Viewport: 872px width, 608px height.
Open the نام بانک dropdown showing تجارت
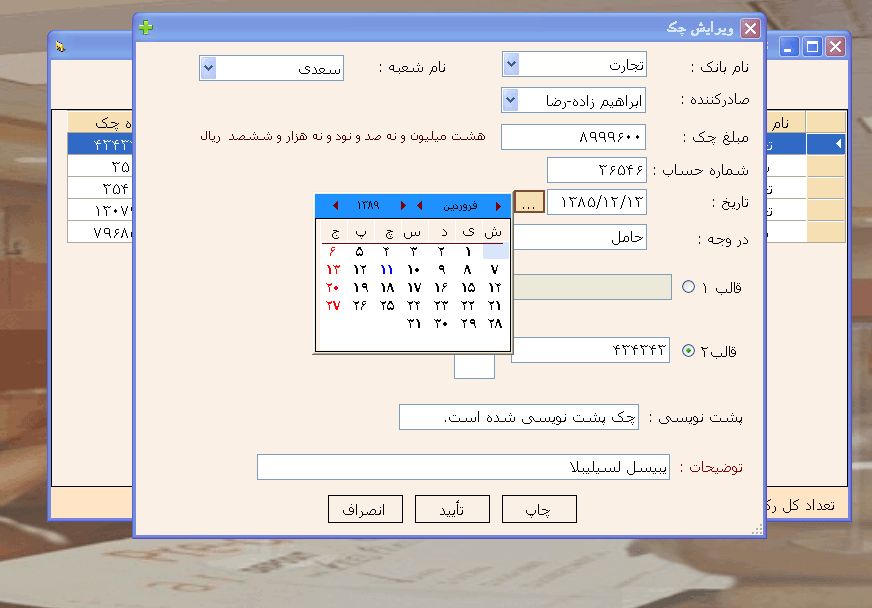pyautogui.click(x=511, y=65)
